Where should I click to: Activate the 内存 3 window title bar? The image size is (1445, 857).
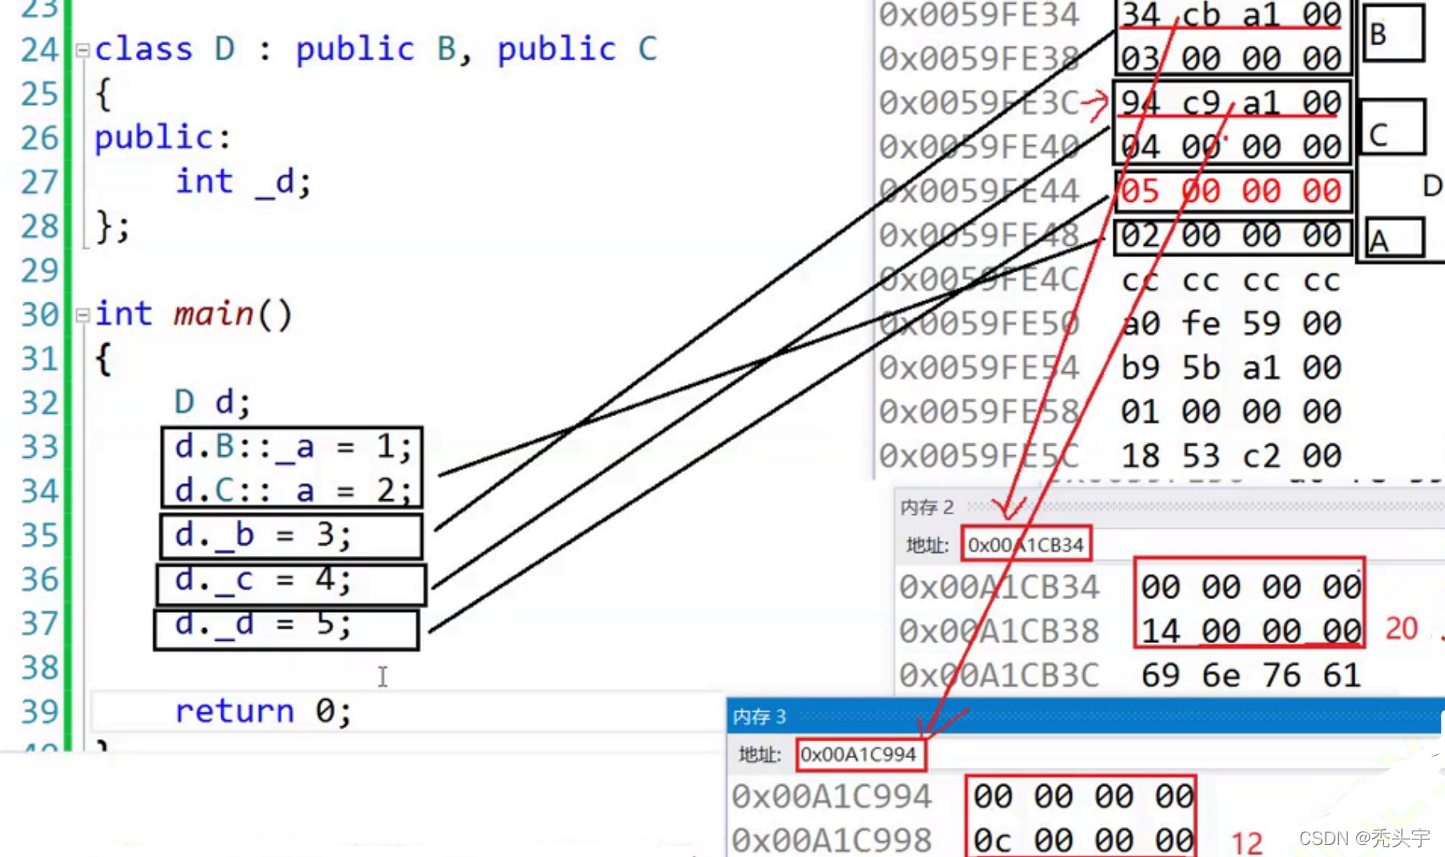[x=1085, y=716]
